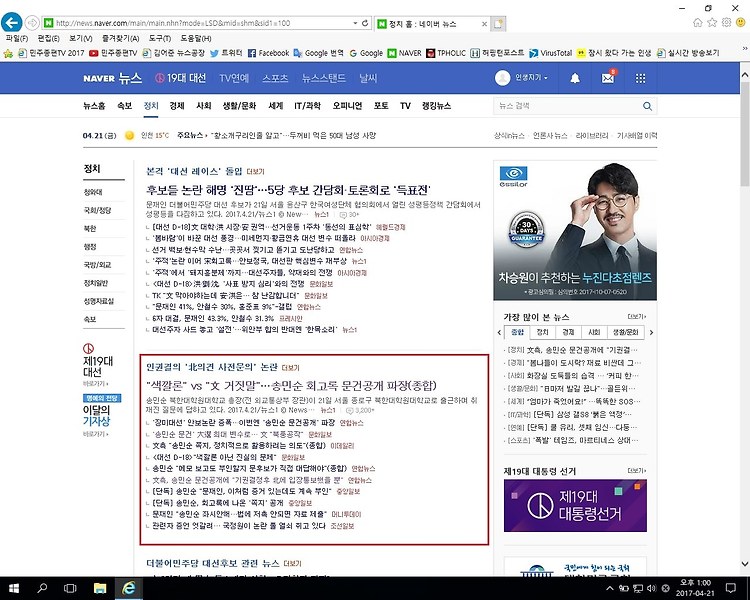Screen dimensions: 750x600
Task: Open browser settings gear icon
Action: click(726, 22)
